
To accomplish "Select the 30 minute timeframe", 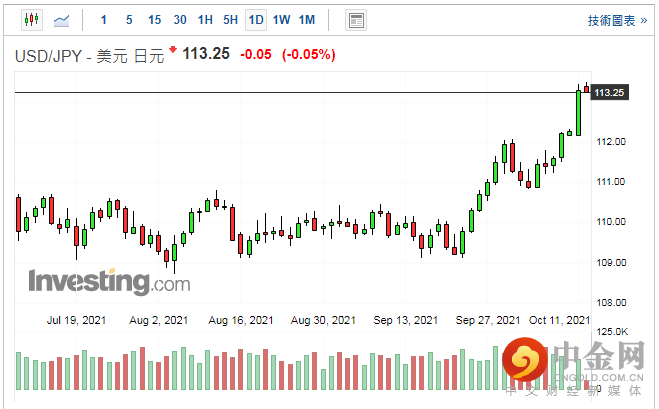I will [180, 20].
